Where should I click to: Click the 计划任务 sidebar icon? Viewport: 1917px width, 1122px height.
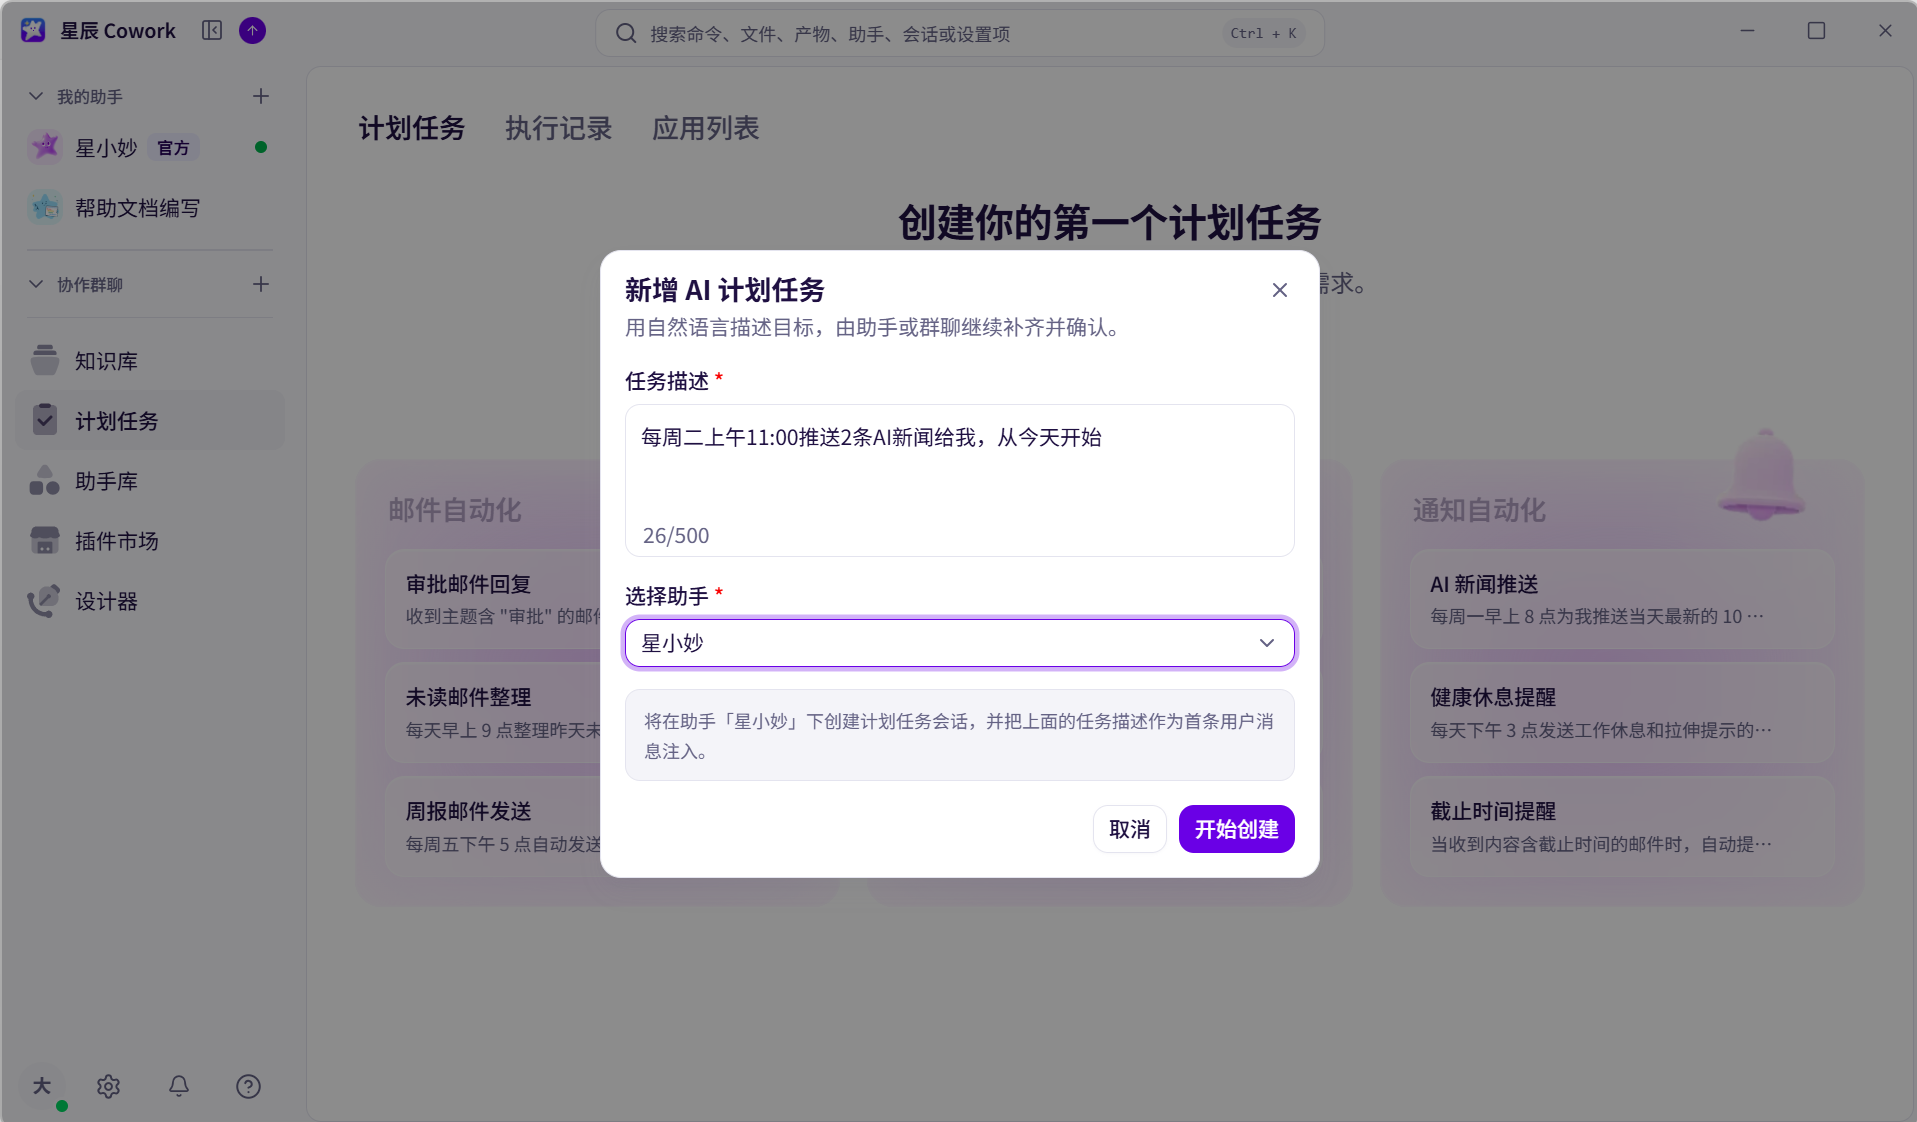pos(45,420)
